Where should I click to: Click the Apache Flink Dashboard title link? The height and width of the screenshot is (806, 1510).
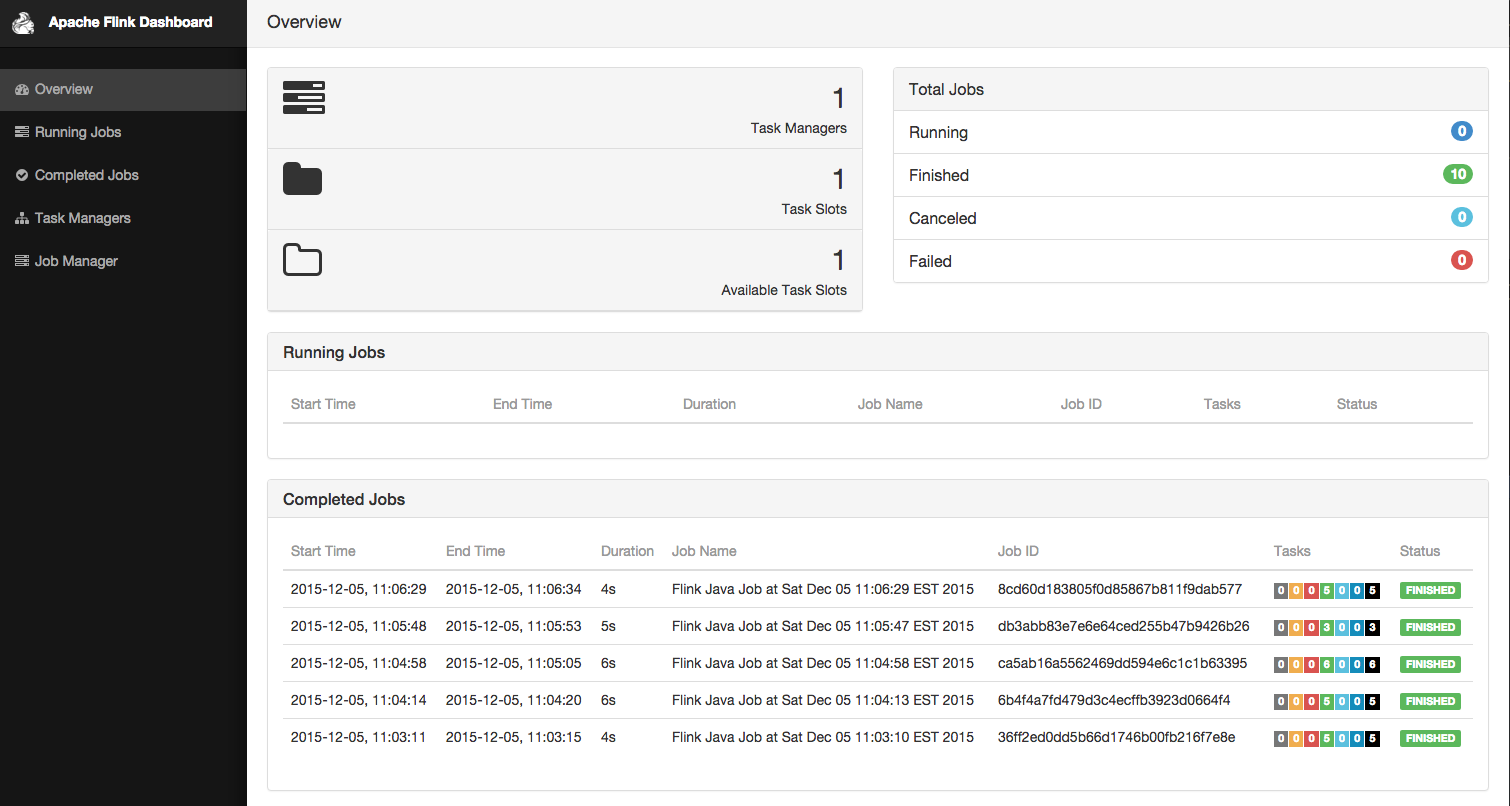[130, 22]
